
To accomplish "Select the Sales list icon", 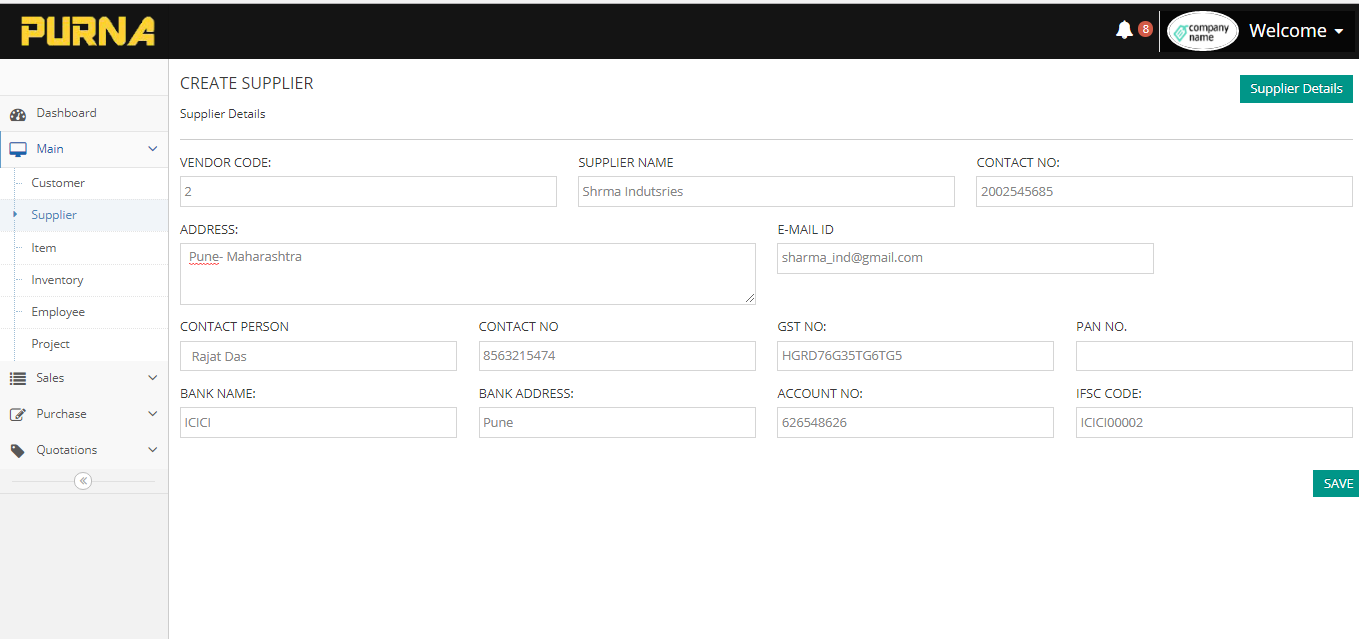I will click(x=18, y=377).
